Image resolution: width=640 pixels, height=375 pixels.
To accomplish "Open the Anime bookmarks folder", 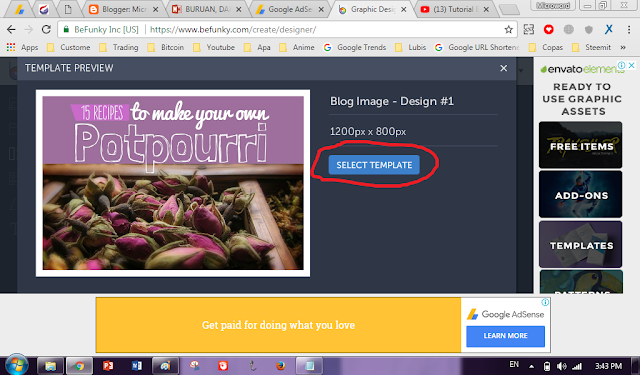I will click(297, 47).
